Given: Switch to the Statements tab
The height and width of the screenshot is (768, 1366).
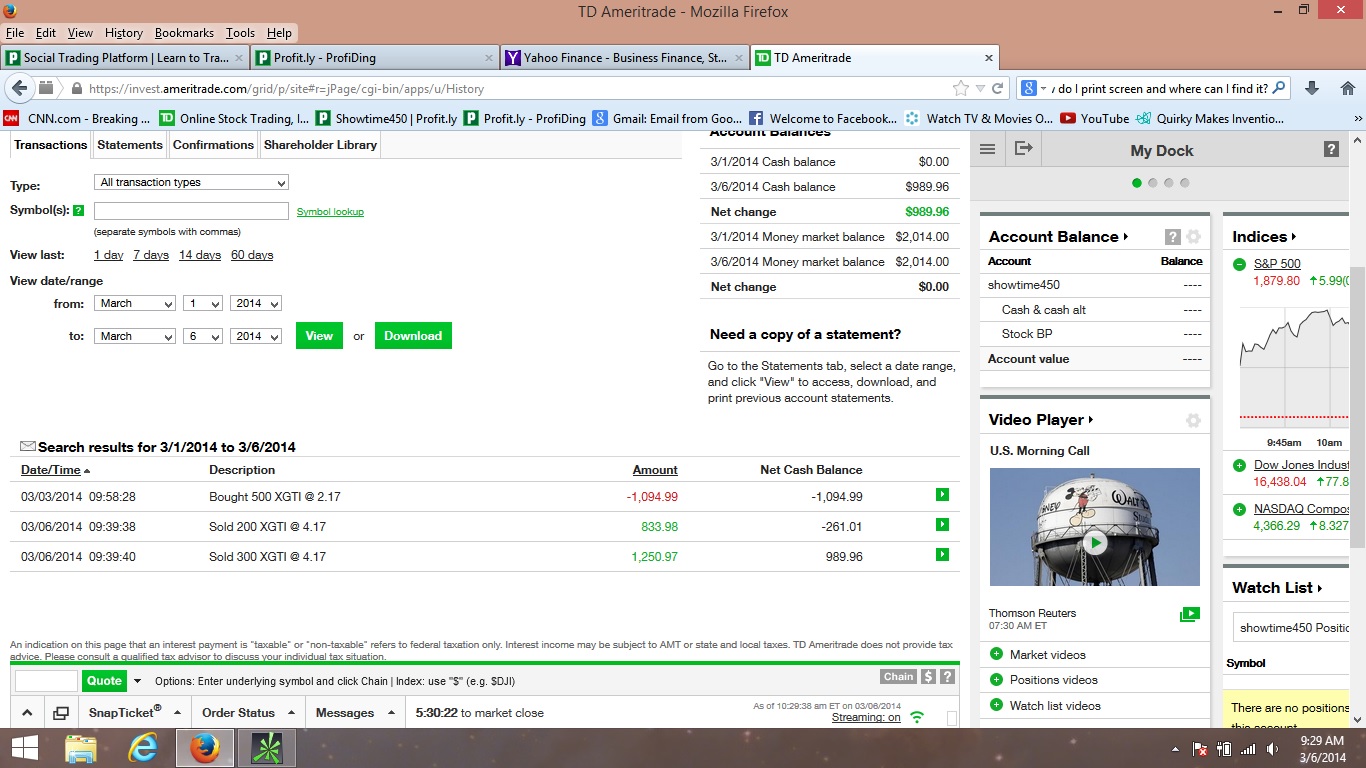Looking at the screenshot, I should [130, 145].
